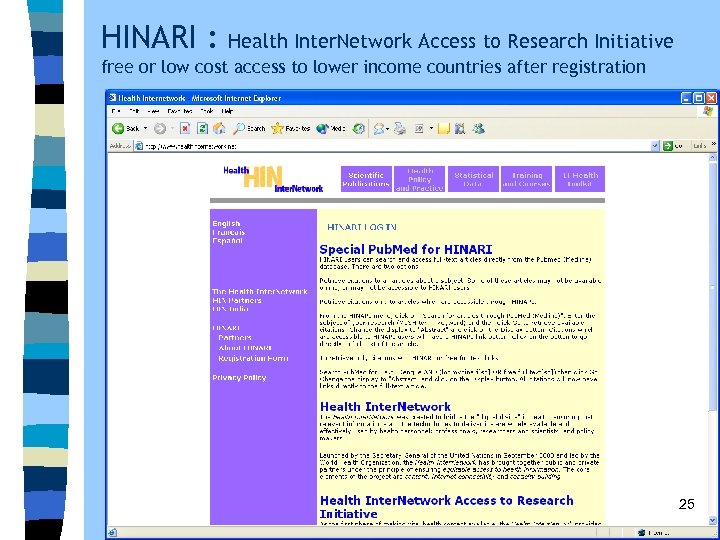Open the View menu
The height and width of the screenshot is (540, 720).
click(153, 111)
